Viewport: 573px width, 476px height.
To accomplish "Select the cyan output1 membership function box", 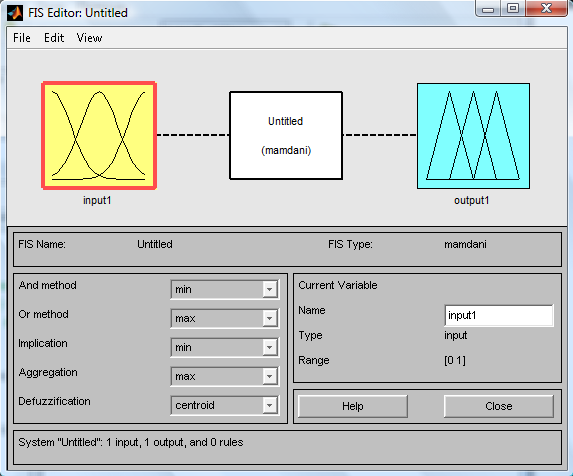I will point(473,136).
